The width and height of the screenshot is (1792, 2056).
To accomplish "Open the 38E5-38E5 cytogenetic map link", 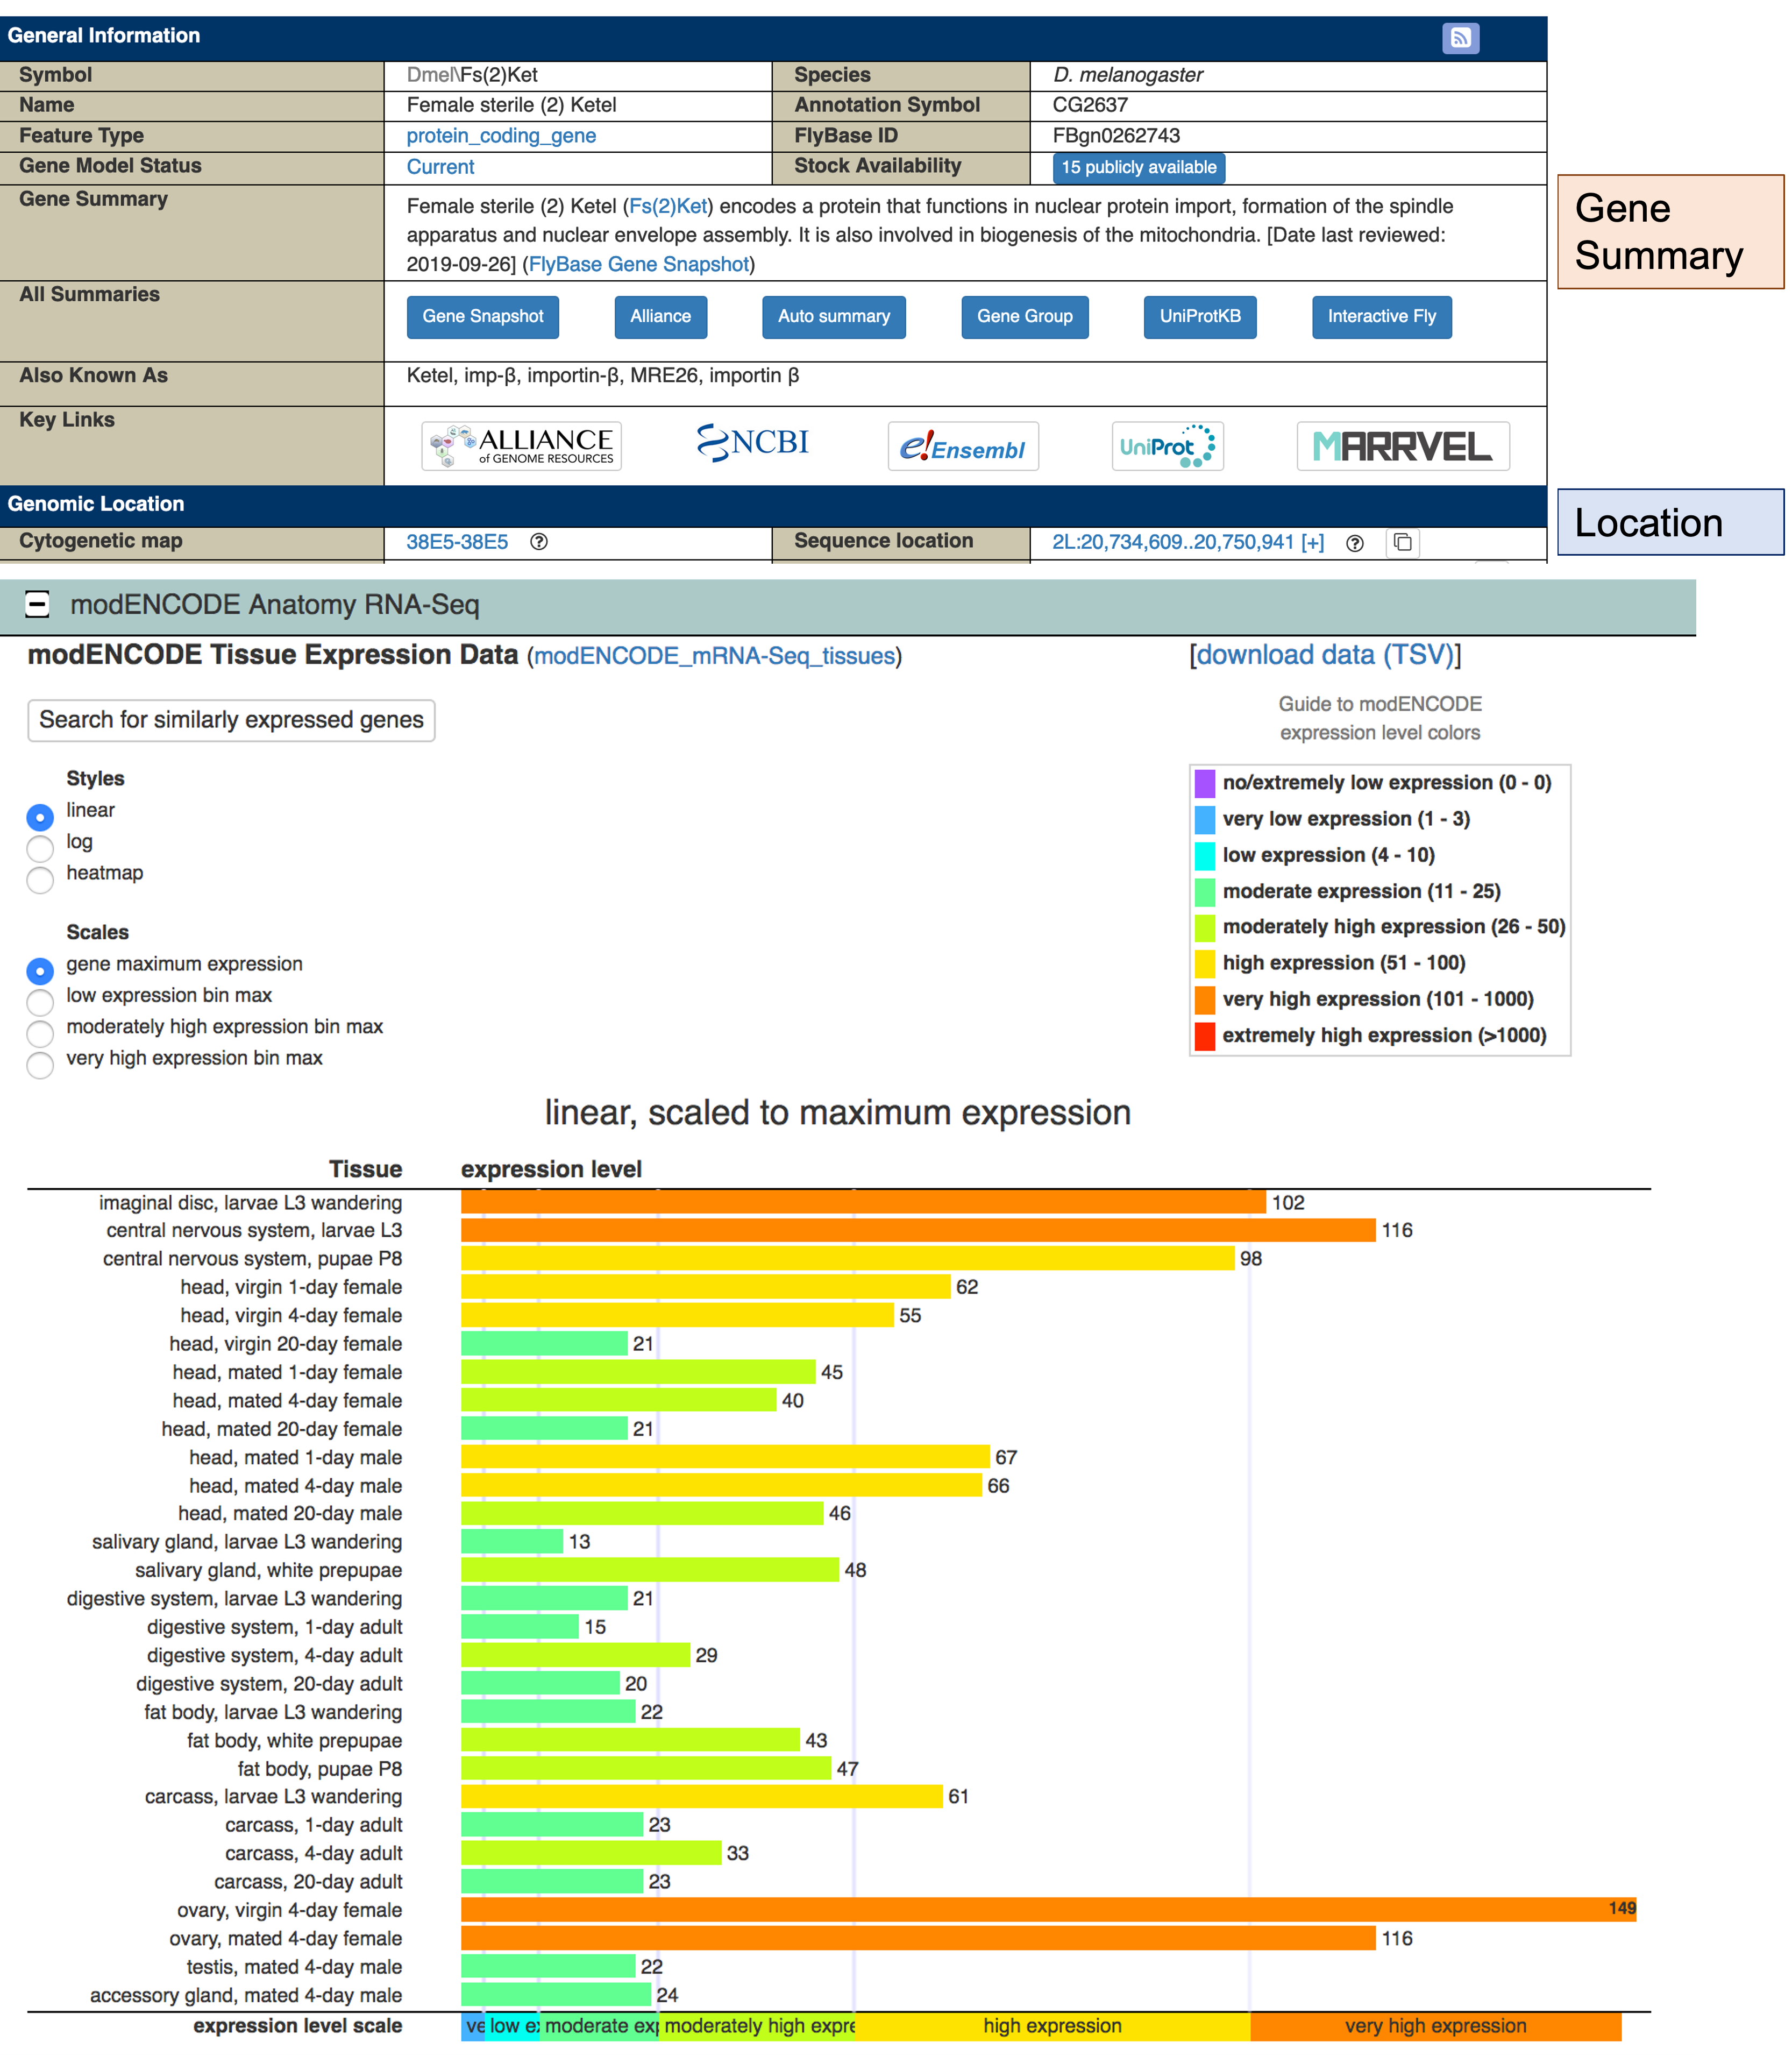I will coord(457,542).
